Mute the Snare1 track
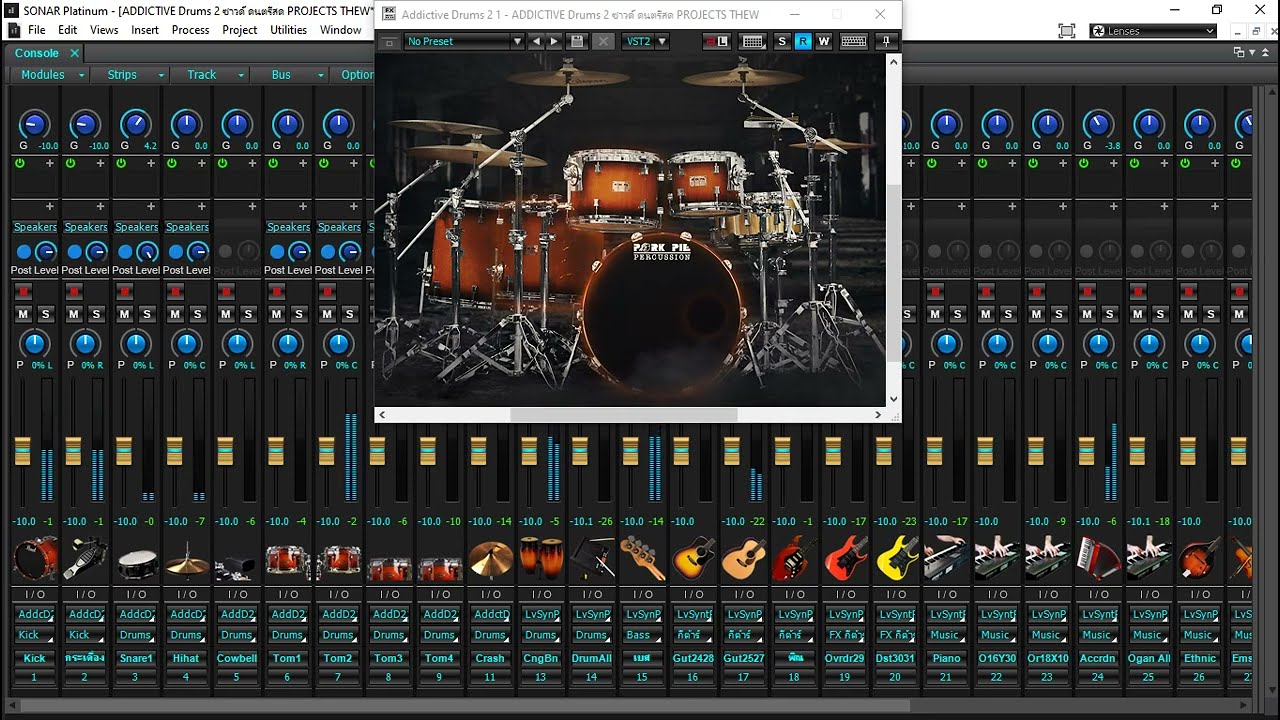This screenshot has width=1280, height=720. pyautogui.click(x=125, y=314)
